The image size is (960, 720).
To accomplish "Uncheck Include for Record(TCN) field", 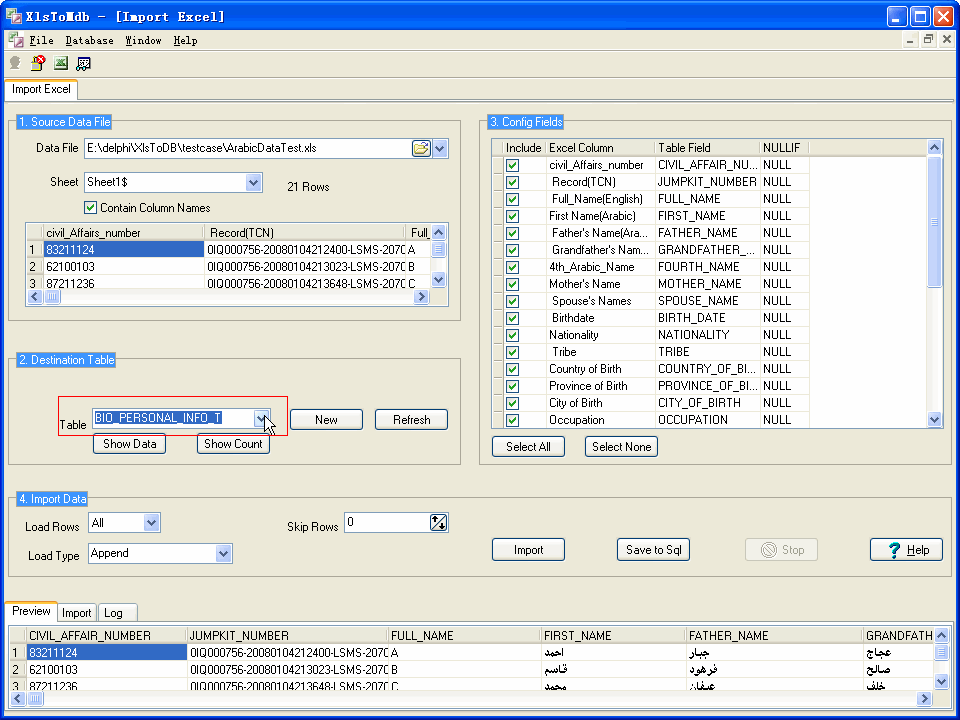I will pyautogui.click(x=512, y=182).
